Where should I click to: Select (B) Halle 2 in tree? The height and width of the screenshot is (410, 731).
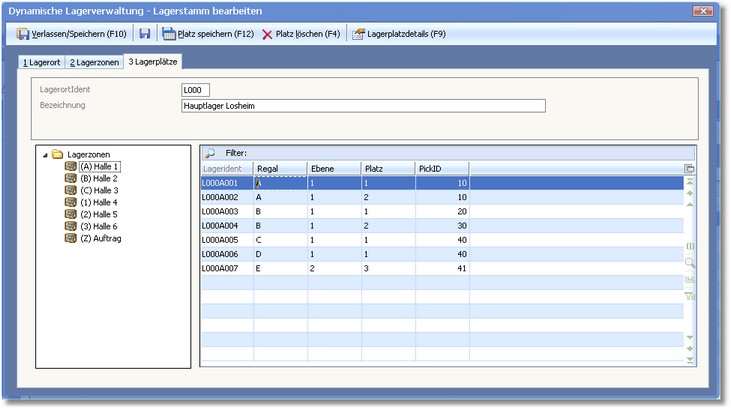coord(98,178)
